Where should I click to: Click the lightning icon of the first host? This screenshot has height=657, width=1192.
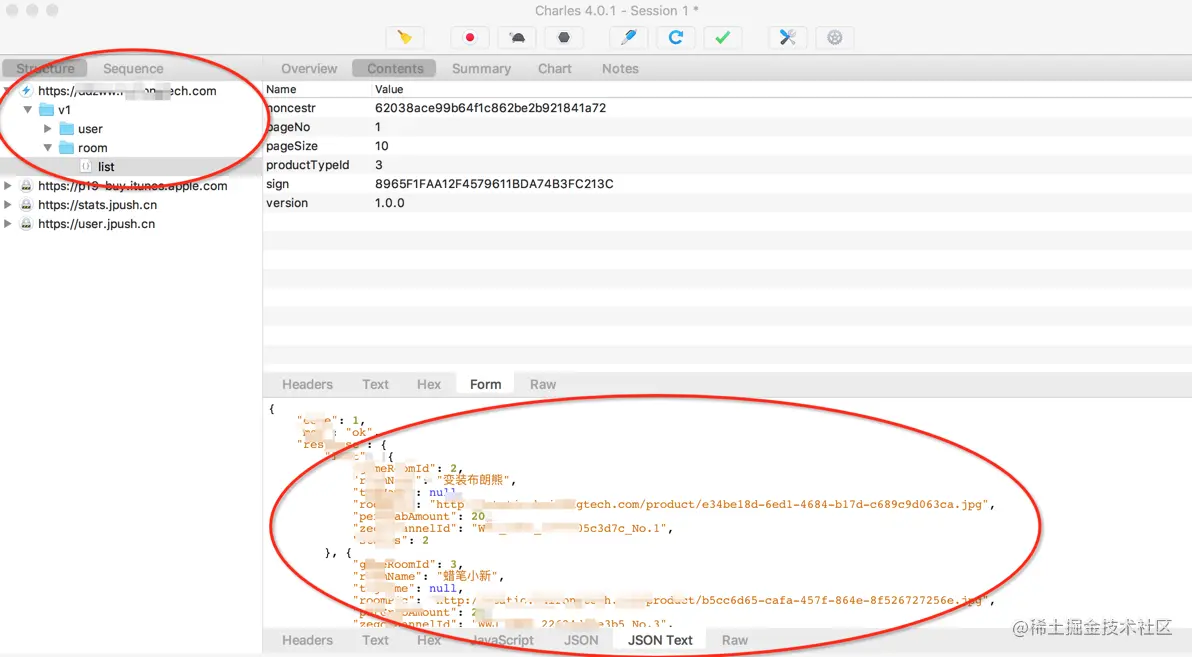(27, 90)
